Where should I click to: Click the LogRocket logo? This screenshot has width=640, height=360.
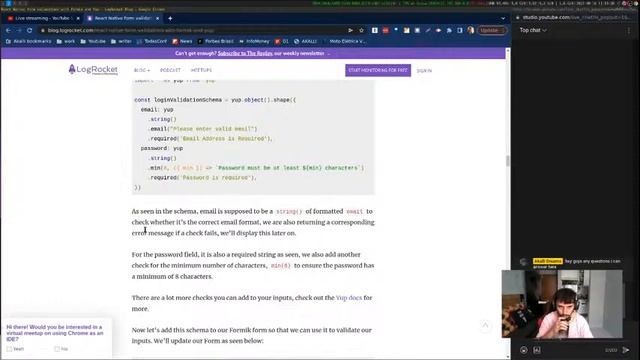click(x=93, y=70)
